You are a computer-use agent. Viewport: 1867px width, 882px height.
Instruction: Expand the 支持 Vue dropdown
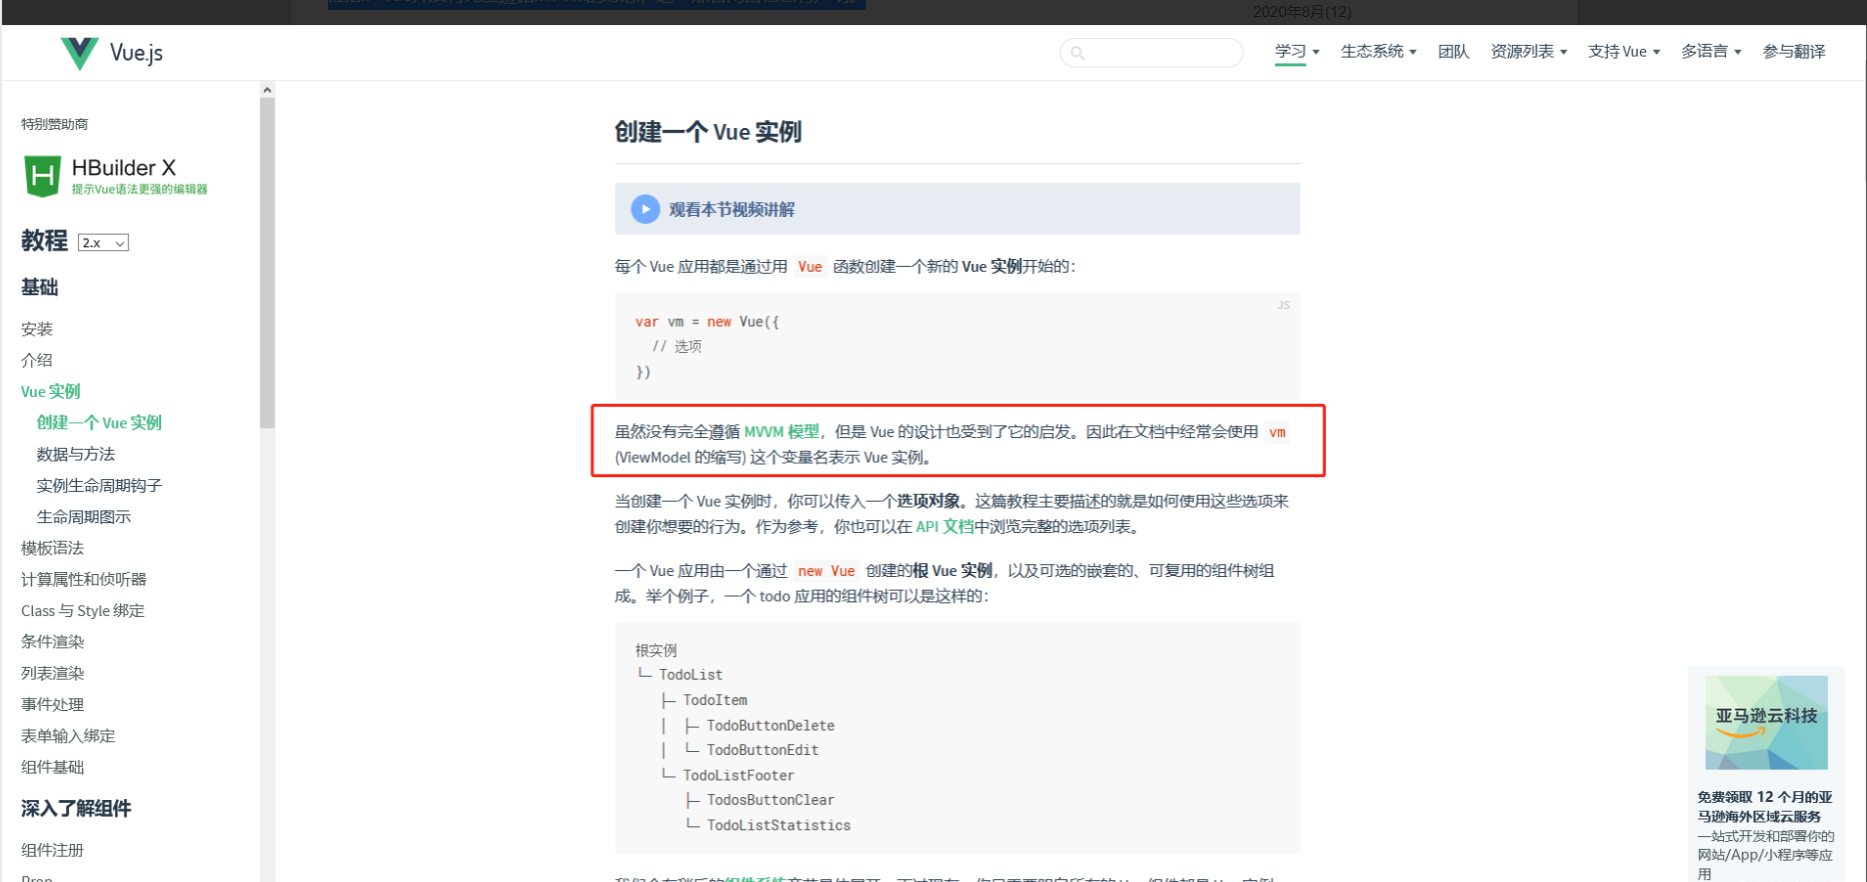click(x=1624, y=52)
